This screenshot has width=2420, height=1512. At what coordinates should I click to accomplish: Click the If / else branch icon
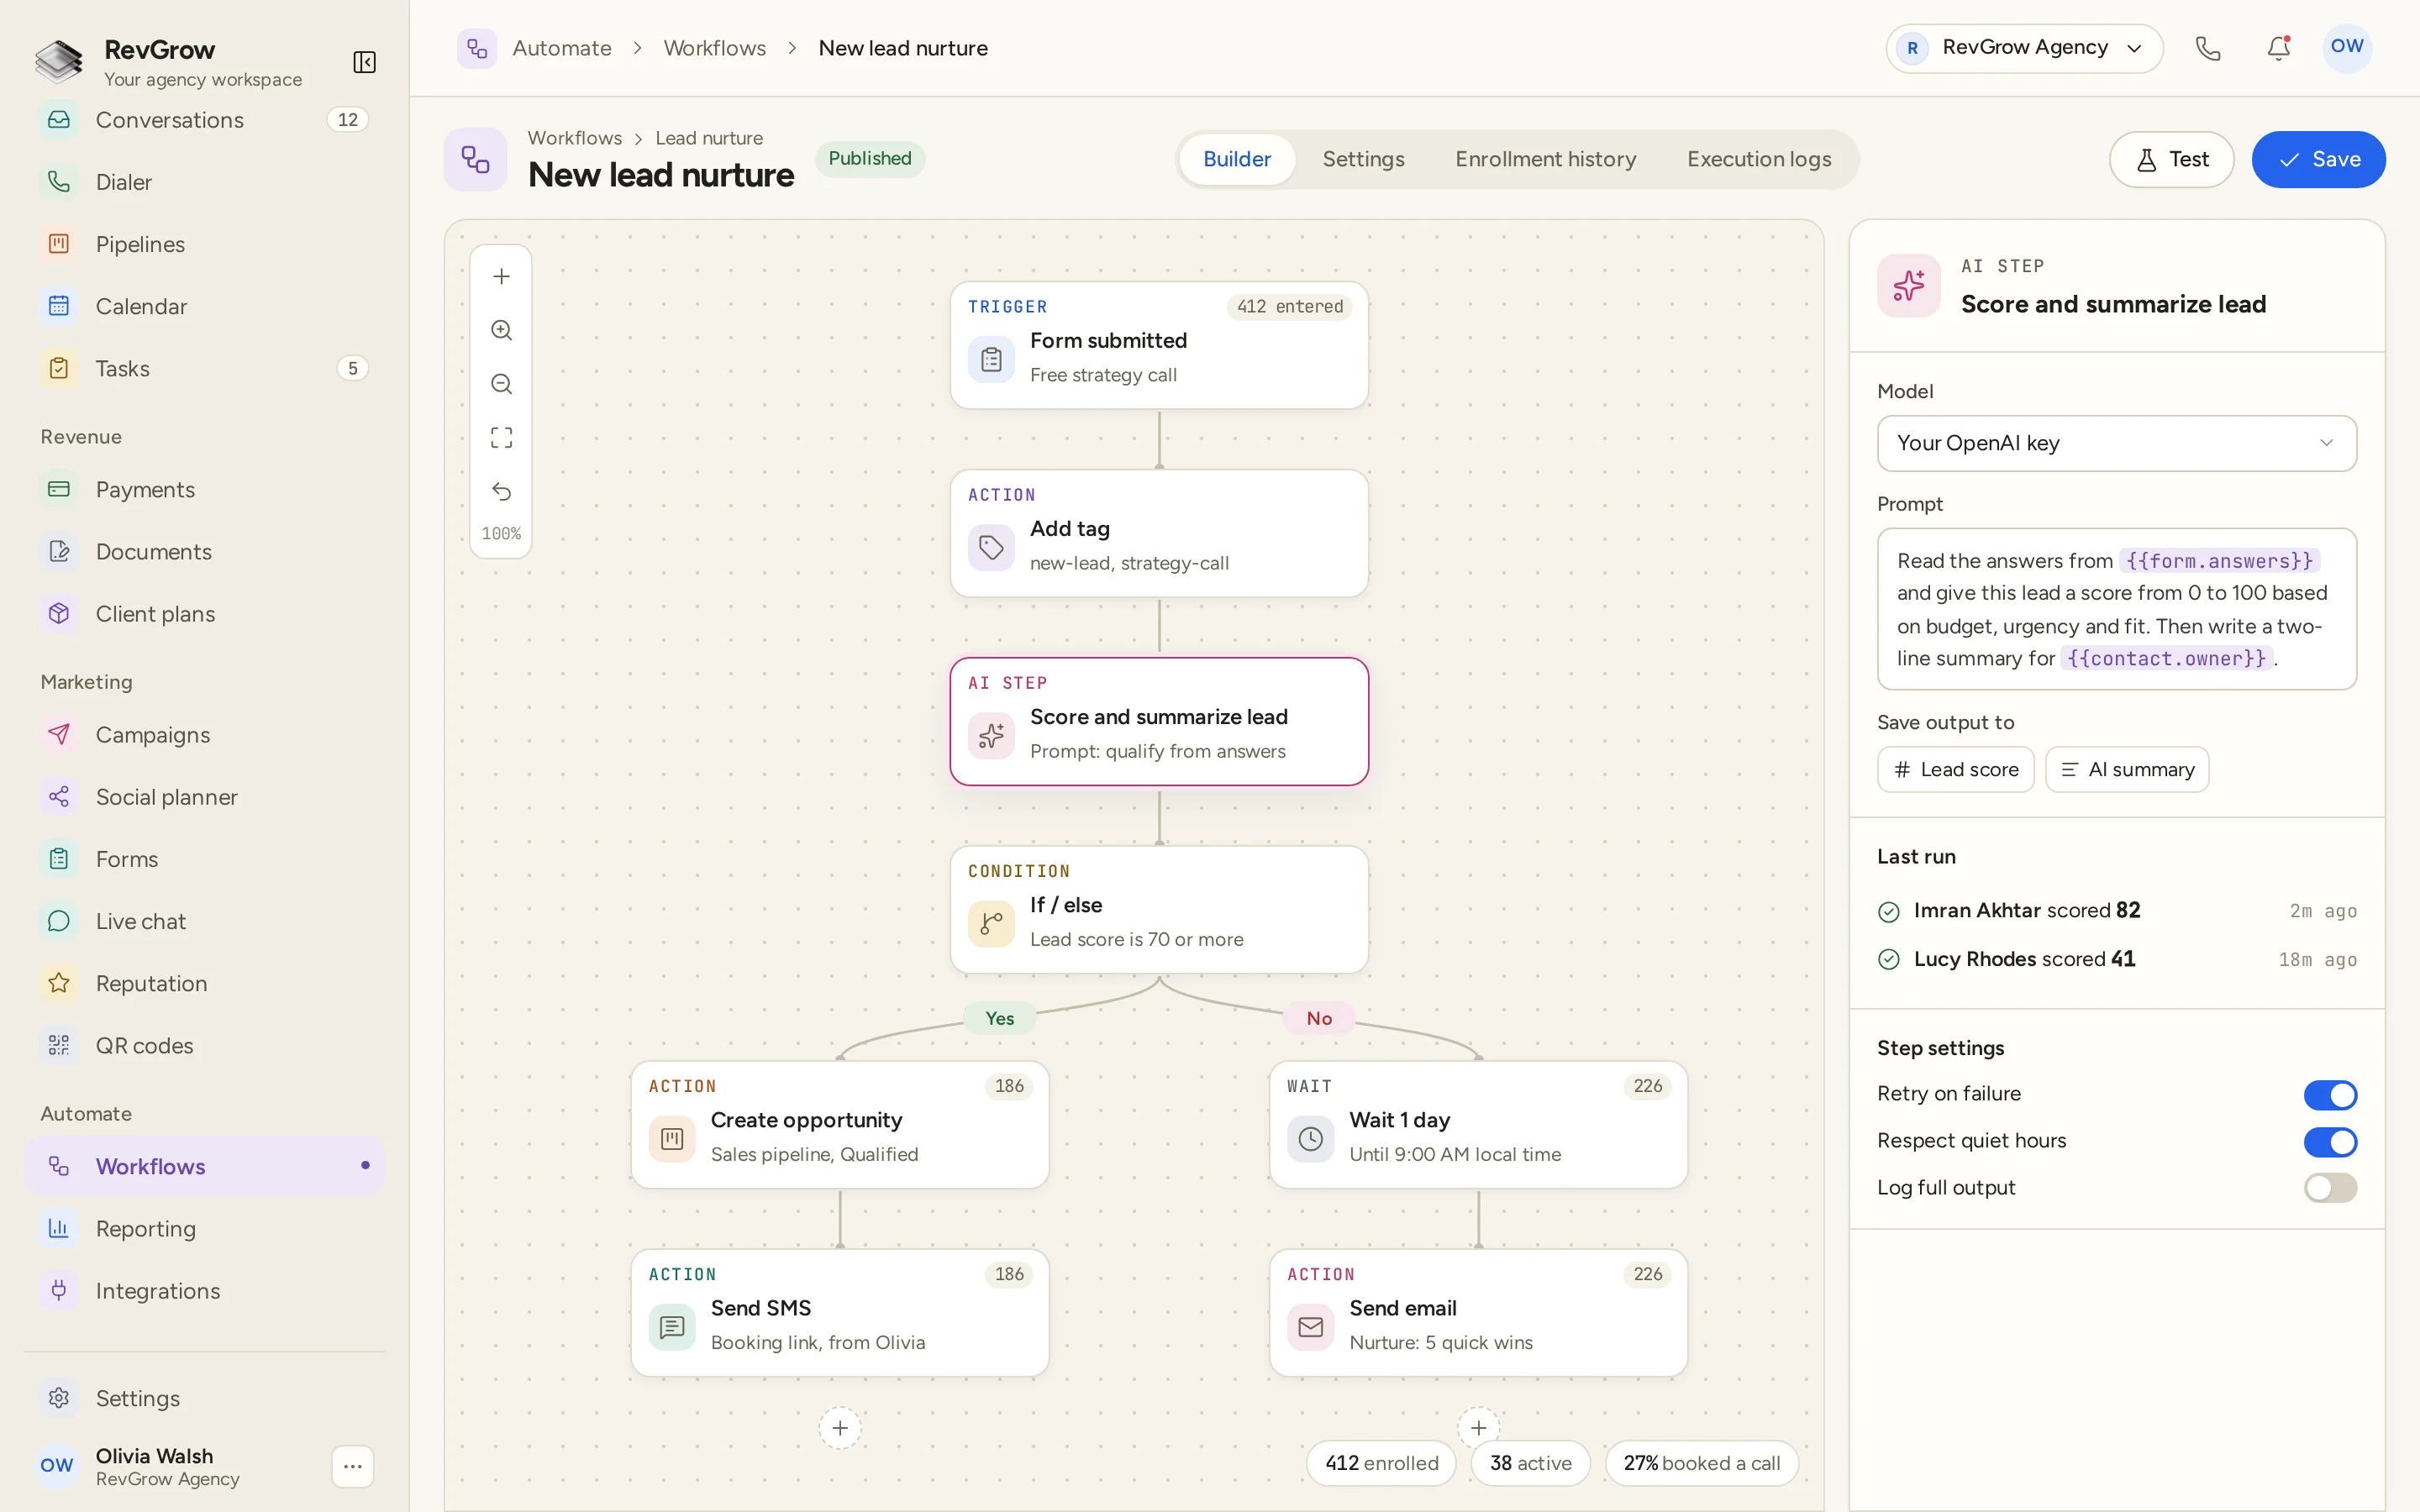tap(991, 923)
